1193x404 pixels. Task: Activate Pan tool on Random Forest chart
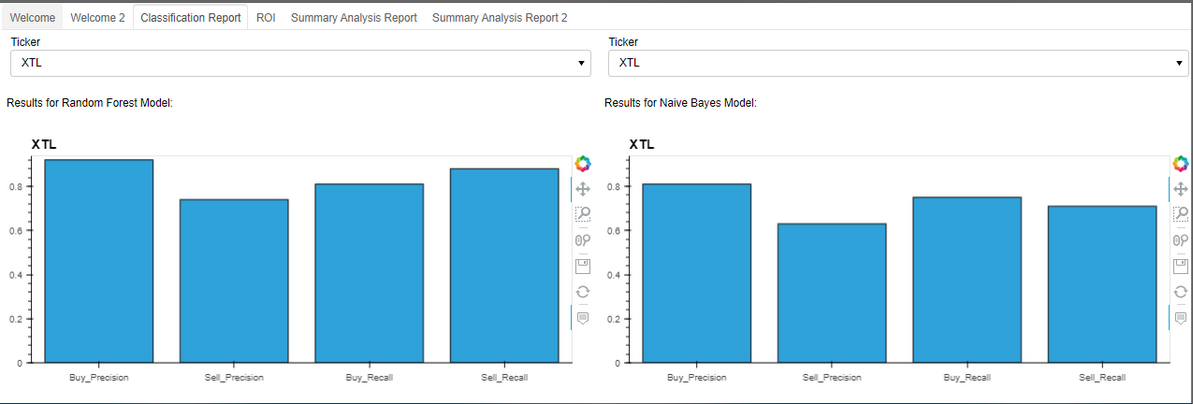pyautogui.click(x=583, y=189)
